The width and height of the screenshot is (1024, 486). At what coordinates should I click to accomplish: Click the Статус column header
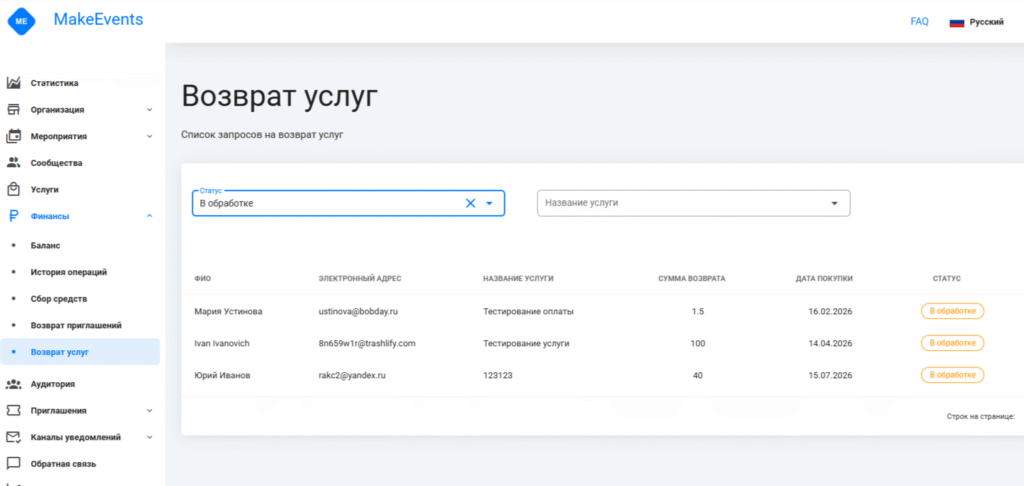pyautogui.click(x=947, y=279)
